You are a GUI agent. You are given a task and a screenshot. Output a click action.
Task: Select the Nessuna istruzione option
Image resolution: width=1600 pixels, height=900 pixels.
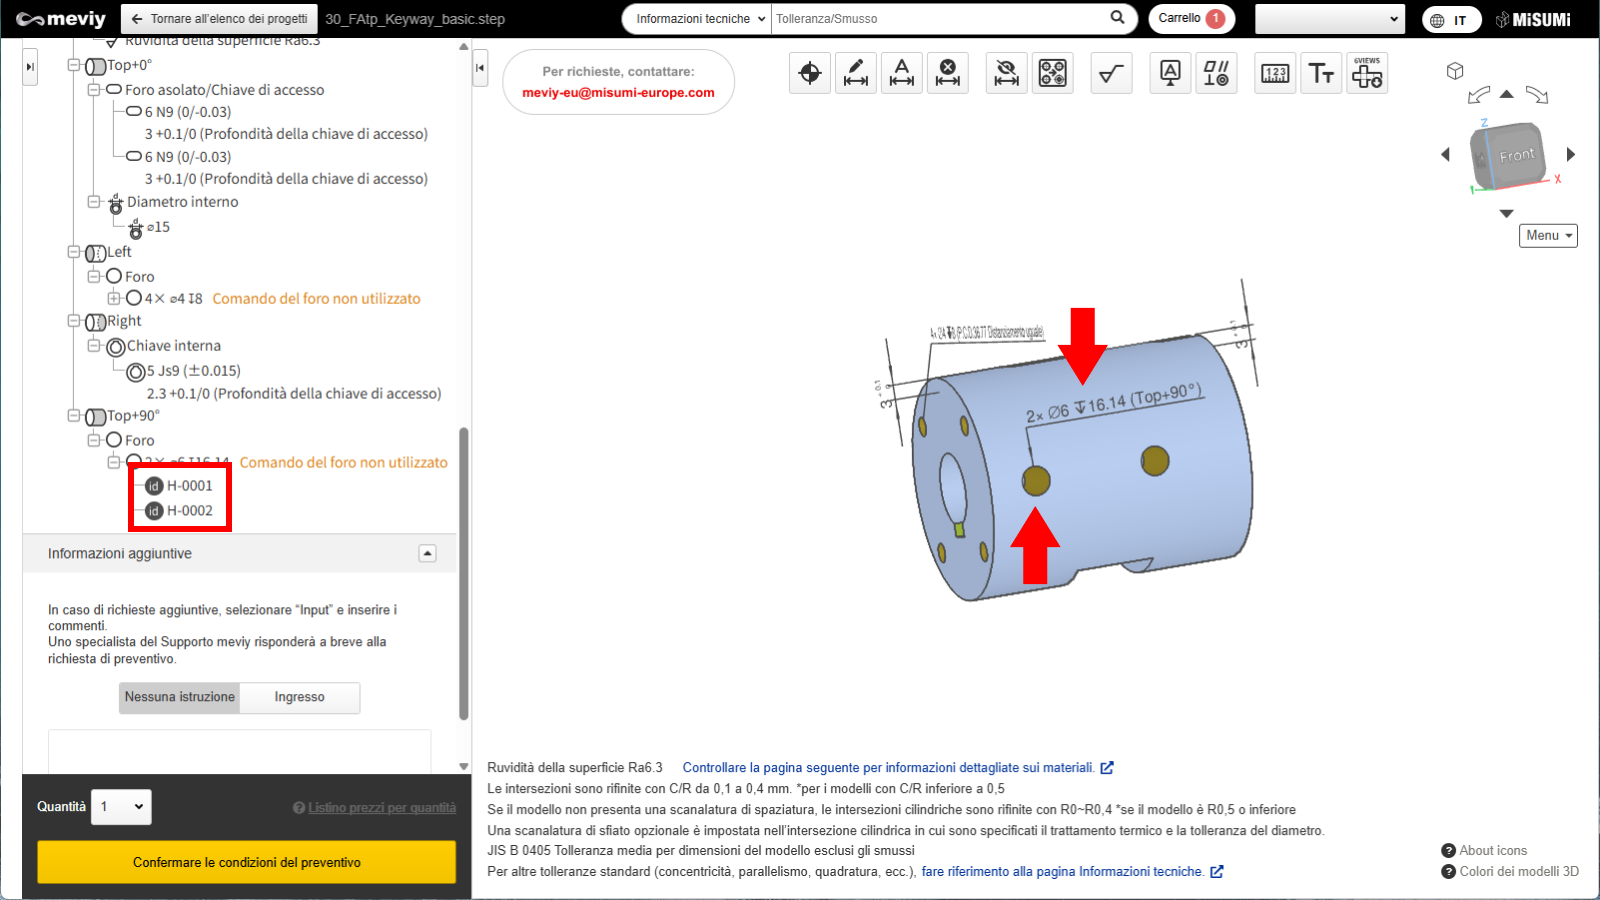pyautogui.click(x=180, y=697)
